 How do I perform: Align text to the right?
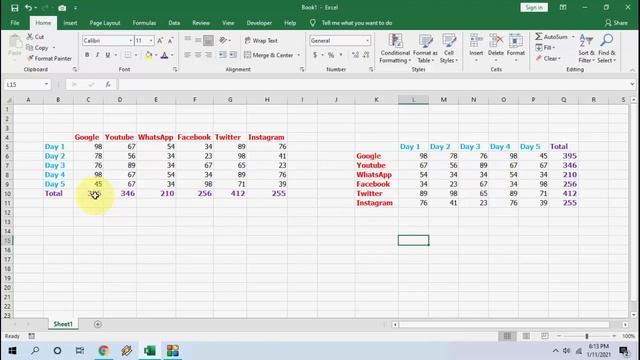click(x=208, y=55)
